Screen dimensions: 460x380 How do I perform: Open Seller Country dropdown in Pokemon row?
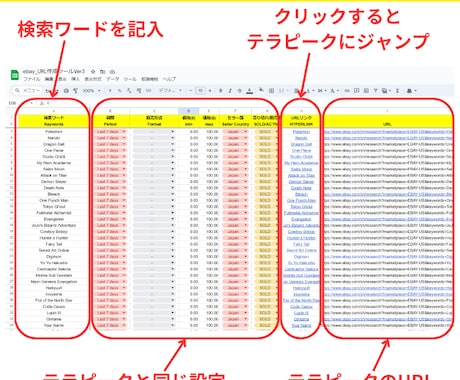click(x=246, y=132)
